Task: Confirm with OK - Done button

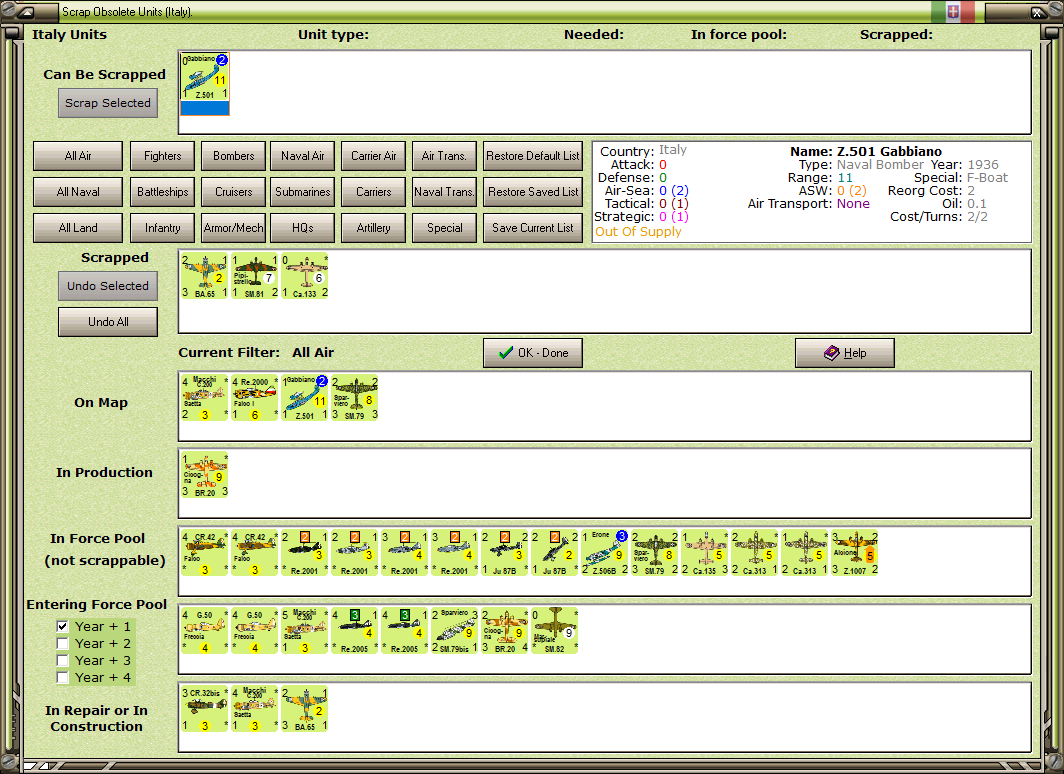Action: coord(533,353)
